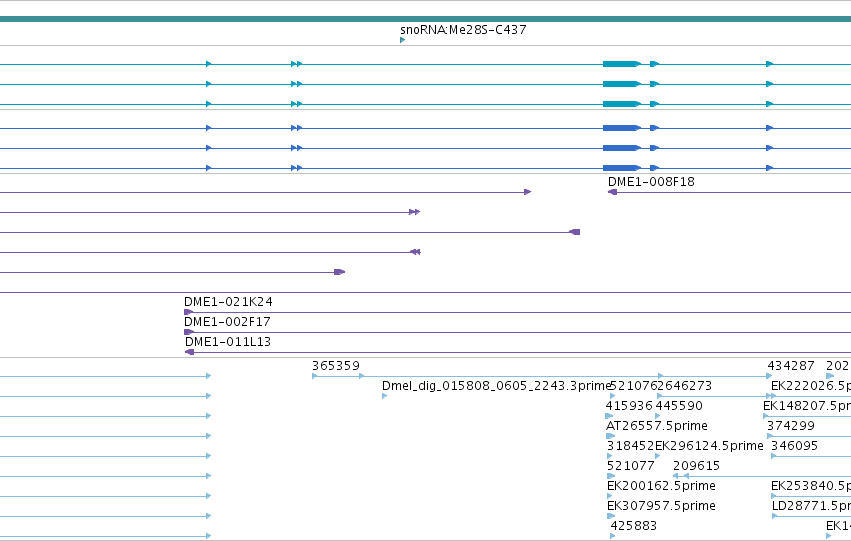
Task: Select the 445590 feature label
Action: click(679, 406)
